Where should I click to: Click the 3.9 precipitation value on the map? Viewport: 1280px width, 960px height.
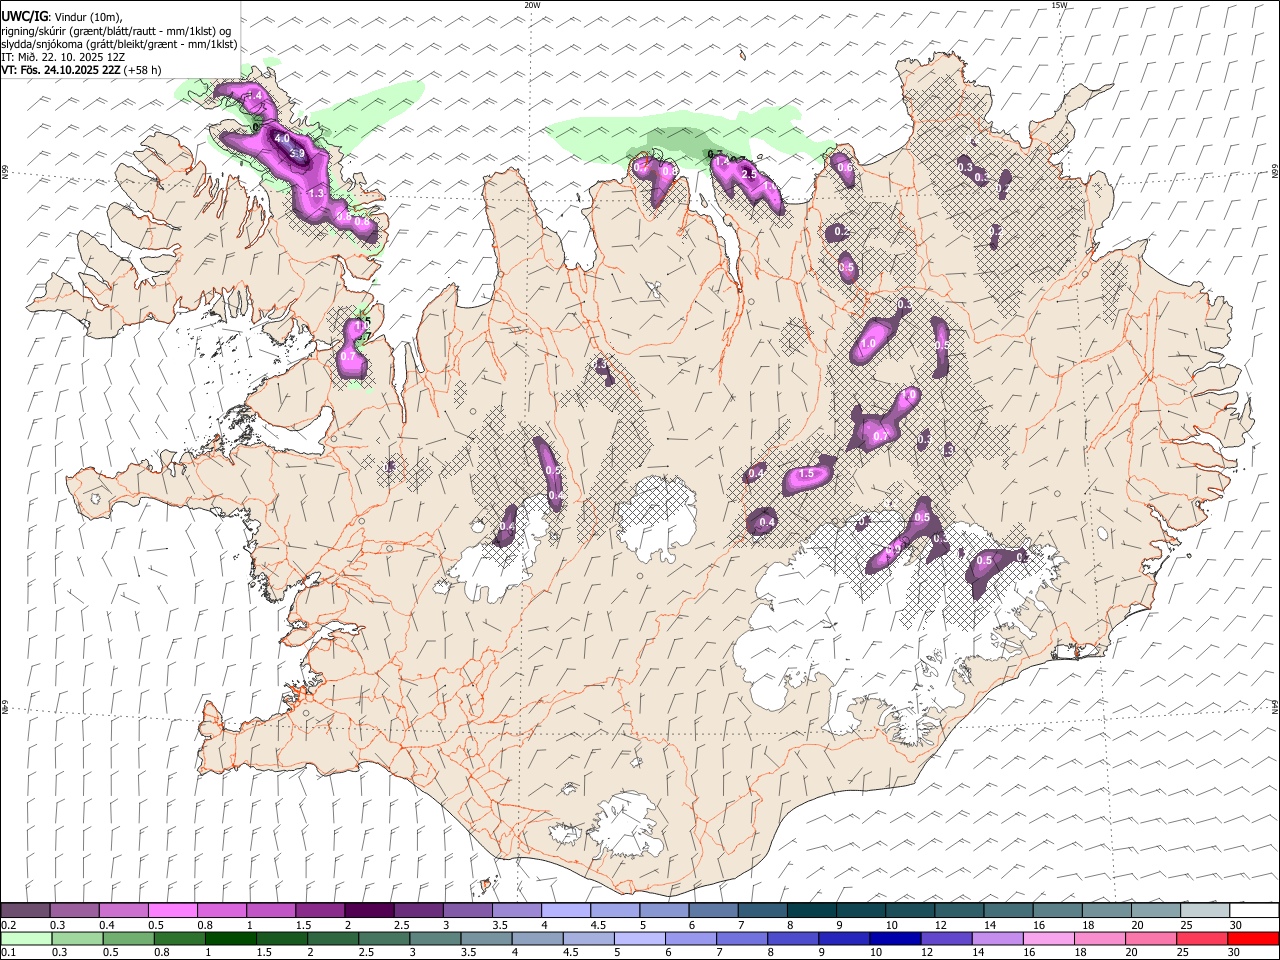point(297,153)
